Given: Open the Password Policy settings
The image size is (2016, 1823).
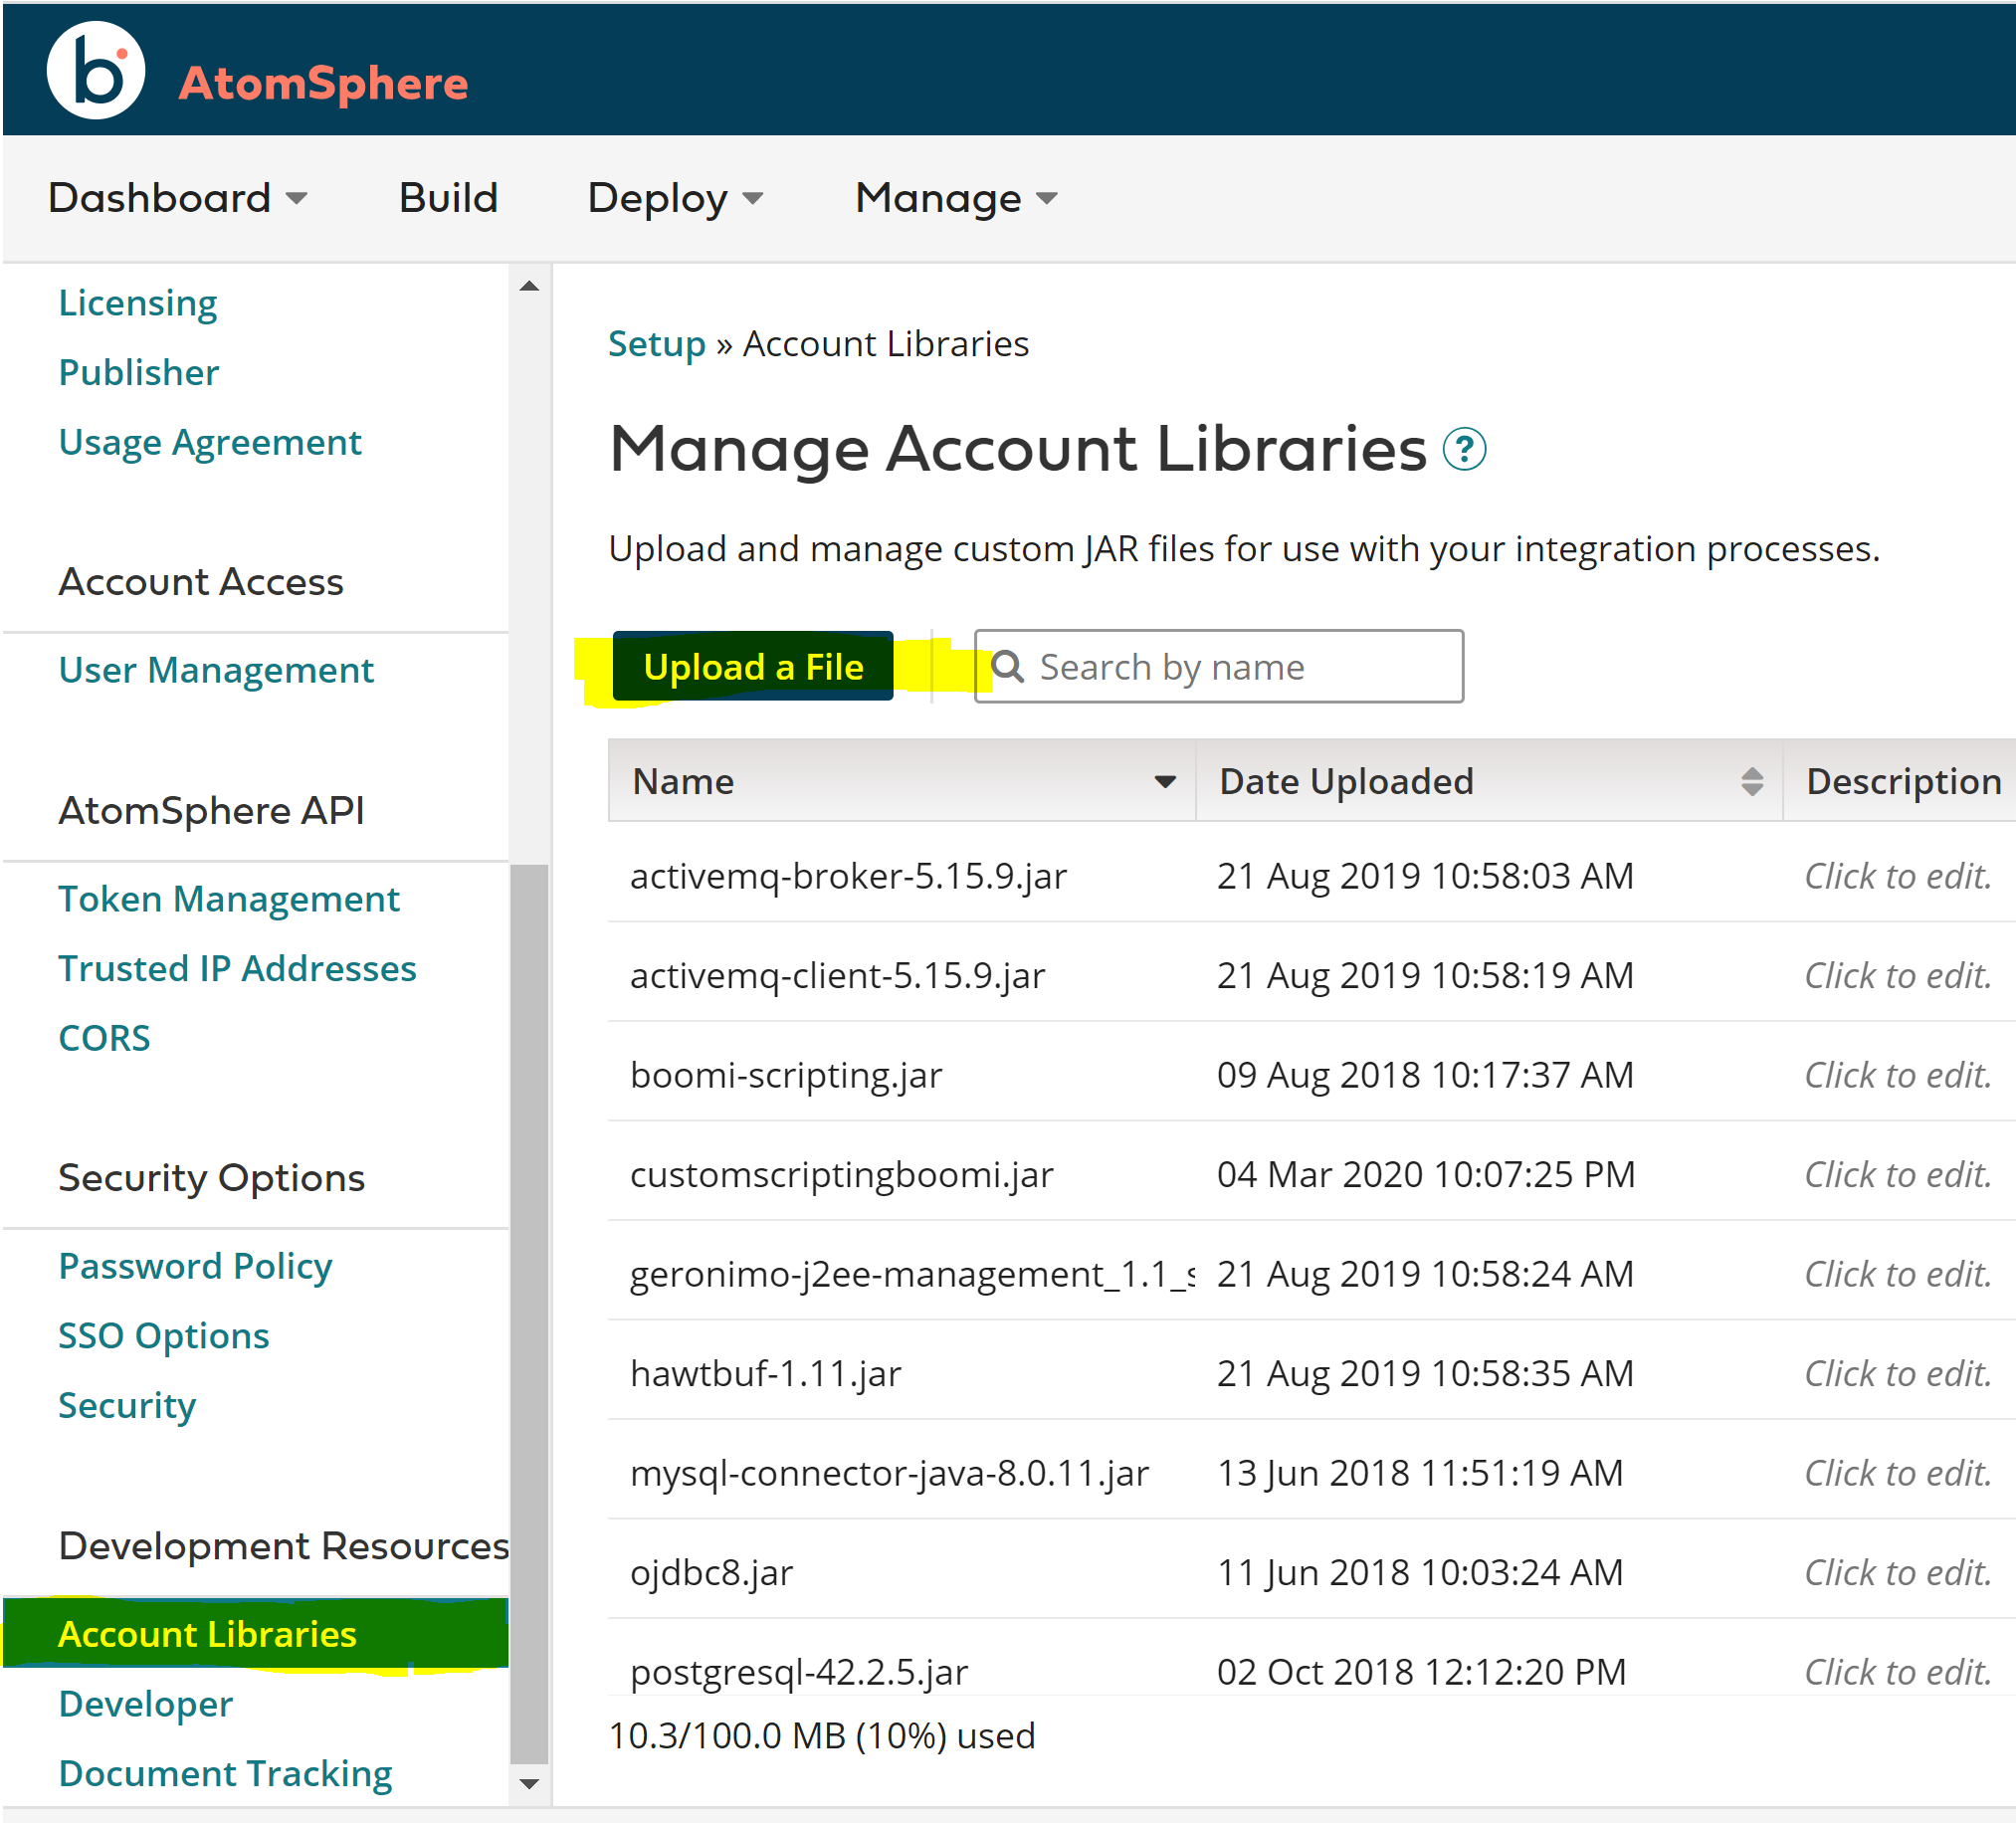Looking at the screenshot, I should [195, 1265].
